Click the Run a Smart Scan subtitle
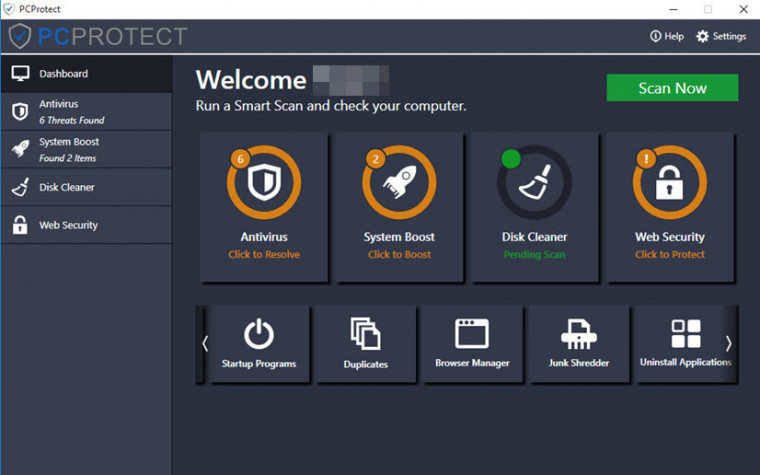This screenshot has height=475, width=760. point(331,106)
